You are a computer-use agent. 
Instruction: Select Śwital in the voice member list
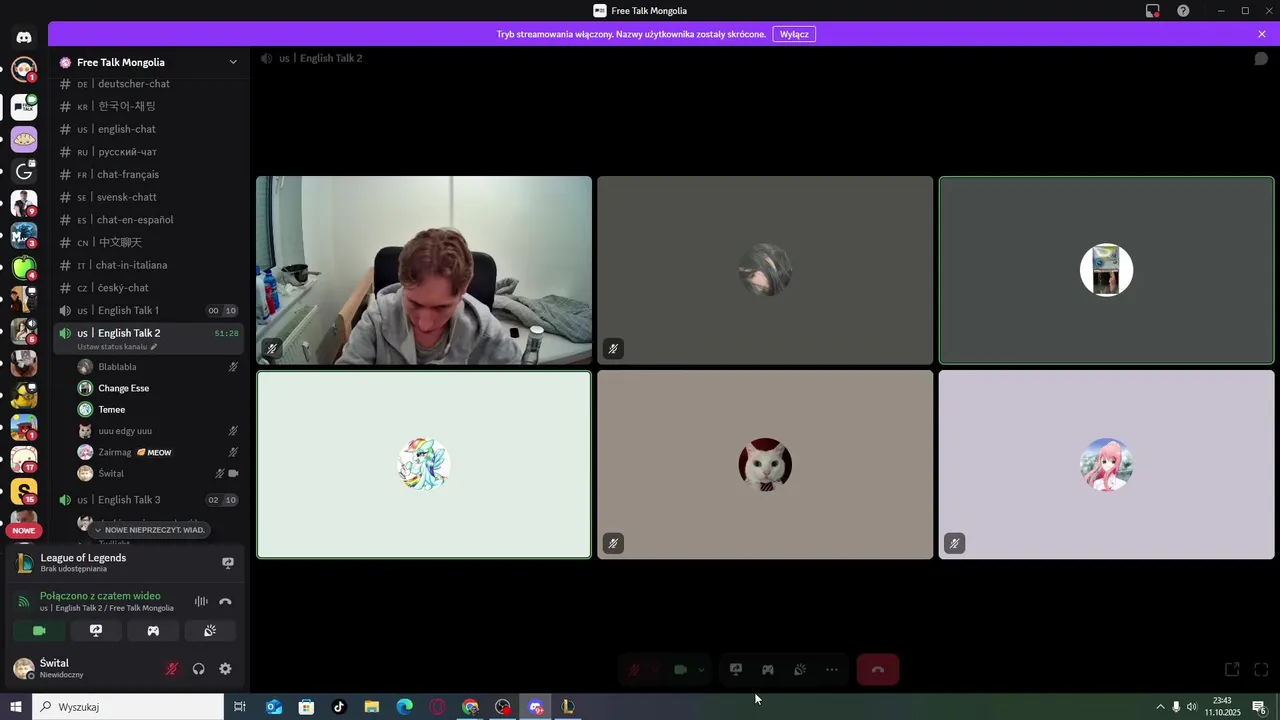pos(159,473)
